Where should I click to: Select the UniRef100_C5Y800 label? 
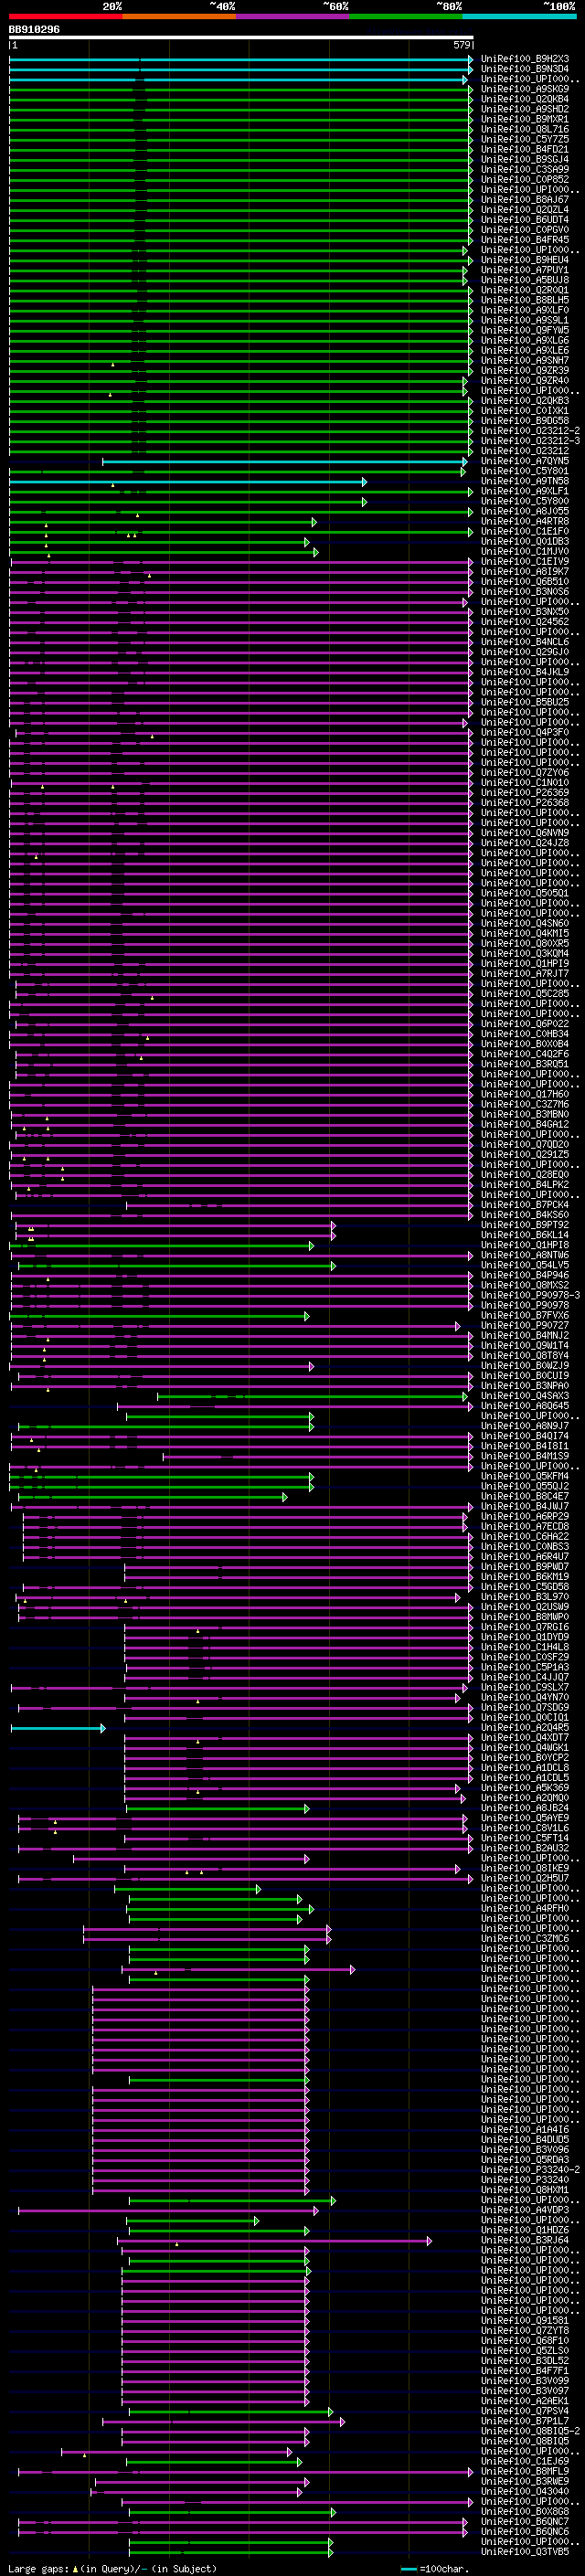525,501
